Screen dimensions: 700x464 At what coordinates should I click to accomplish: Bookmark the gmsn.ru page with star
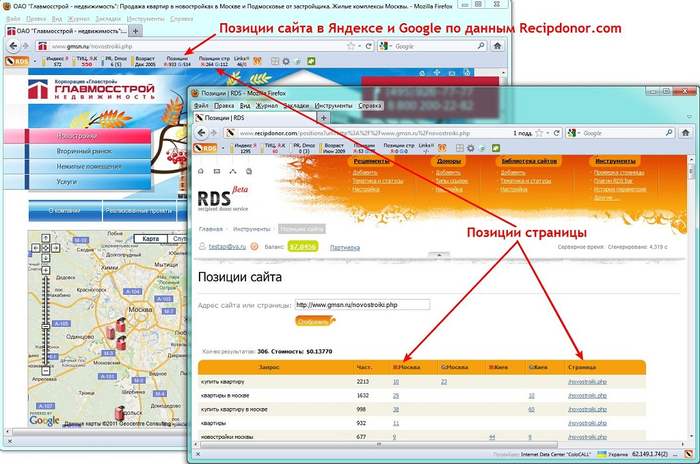tap(351, 46)
